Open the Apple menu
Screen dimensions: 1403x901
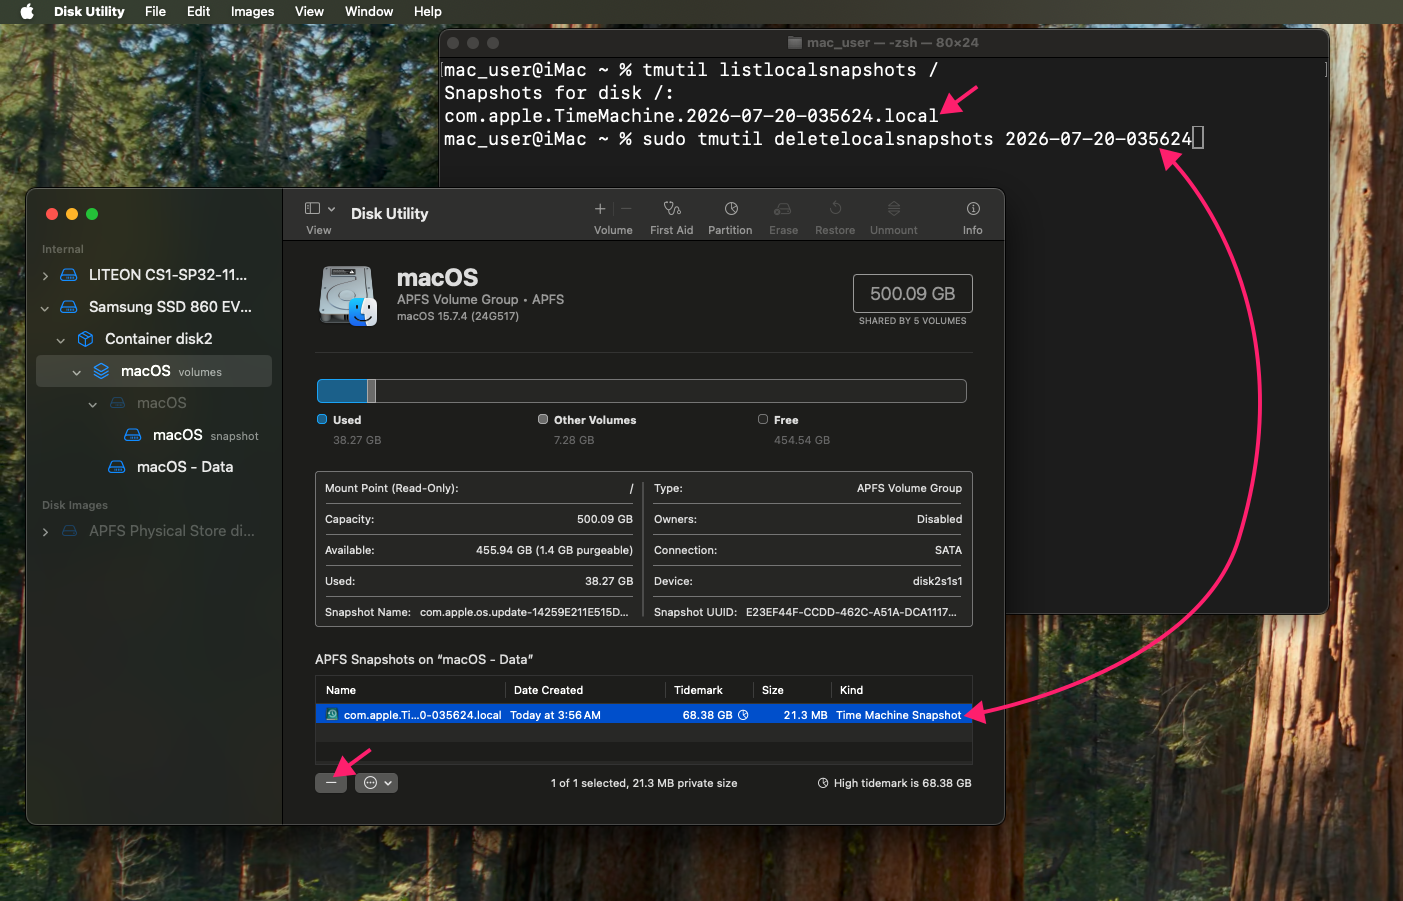tap(27, 11)
